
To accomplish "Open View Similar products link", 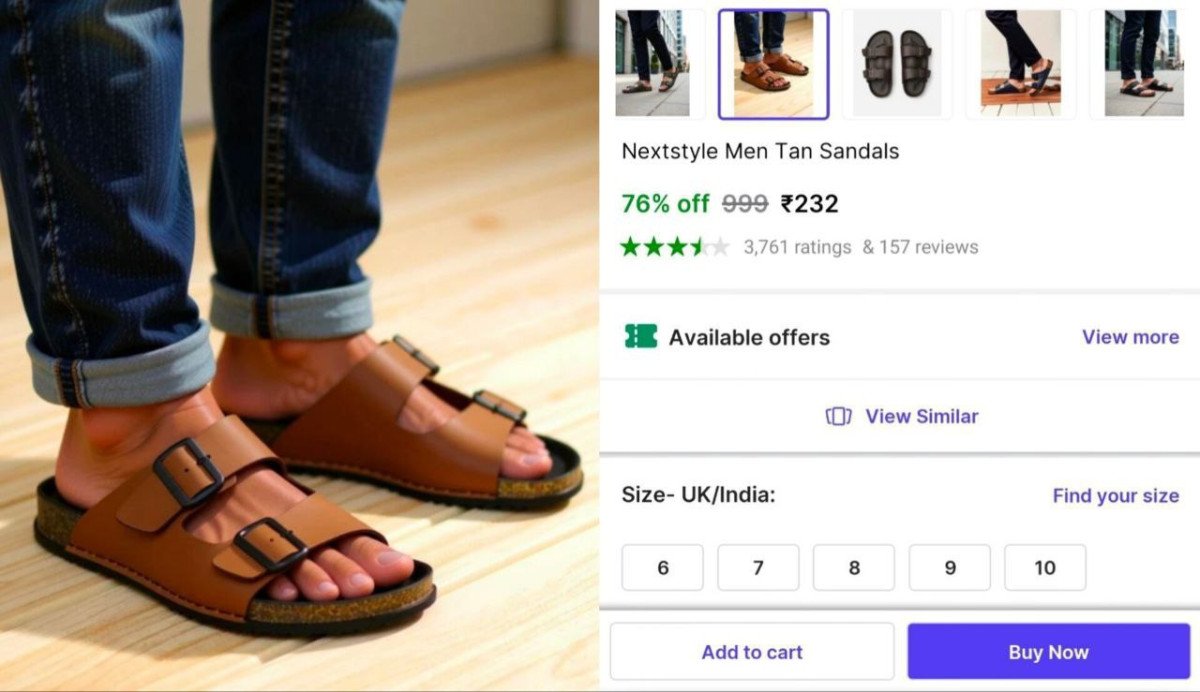I will tap(921, 416).
